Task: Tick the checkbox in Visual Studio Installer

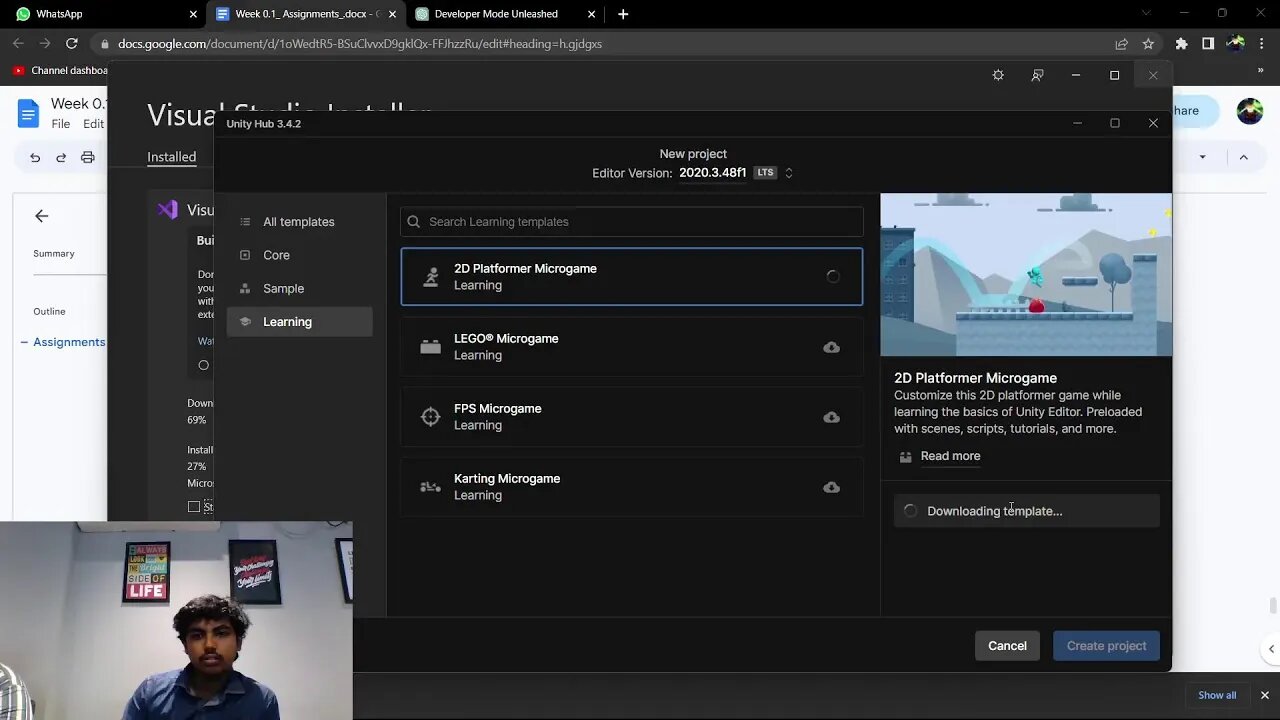Action: tap(194, 507)
